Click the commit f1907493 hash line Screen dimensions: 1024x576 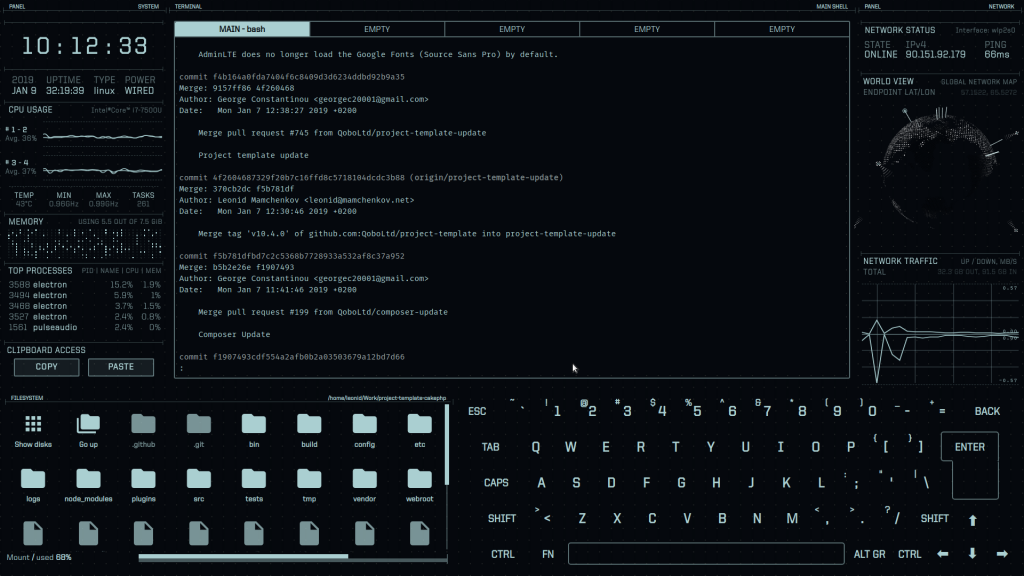click(x=292, y=357)
